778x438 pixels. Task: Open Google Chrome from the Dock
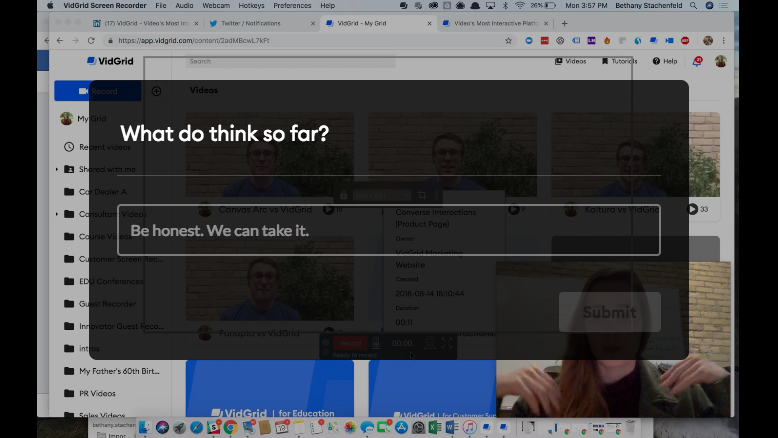coord(230,427)
